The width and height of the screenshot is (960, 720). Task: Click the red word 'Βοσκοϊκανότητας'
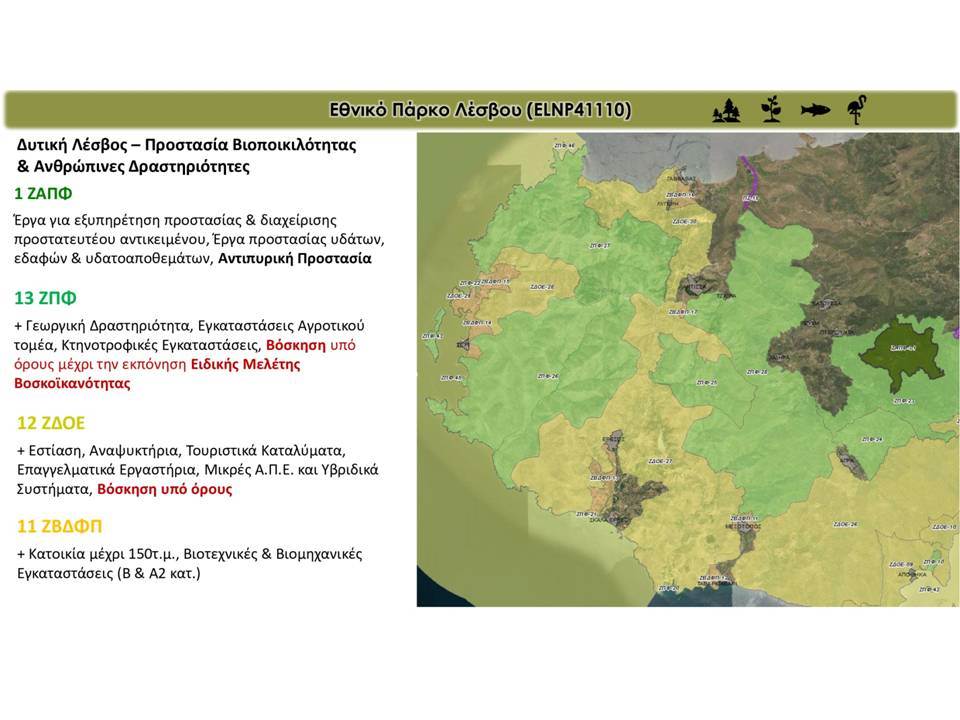point(72,384)
